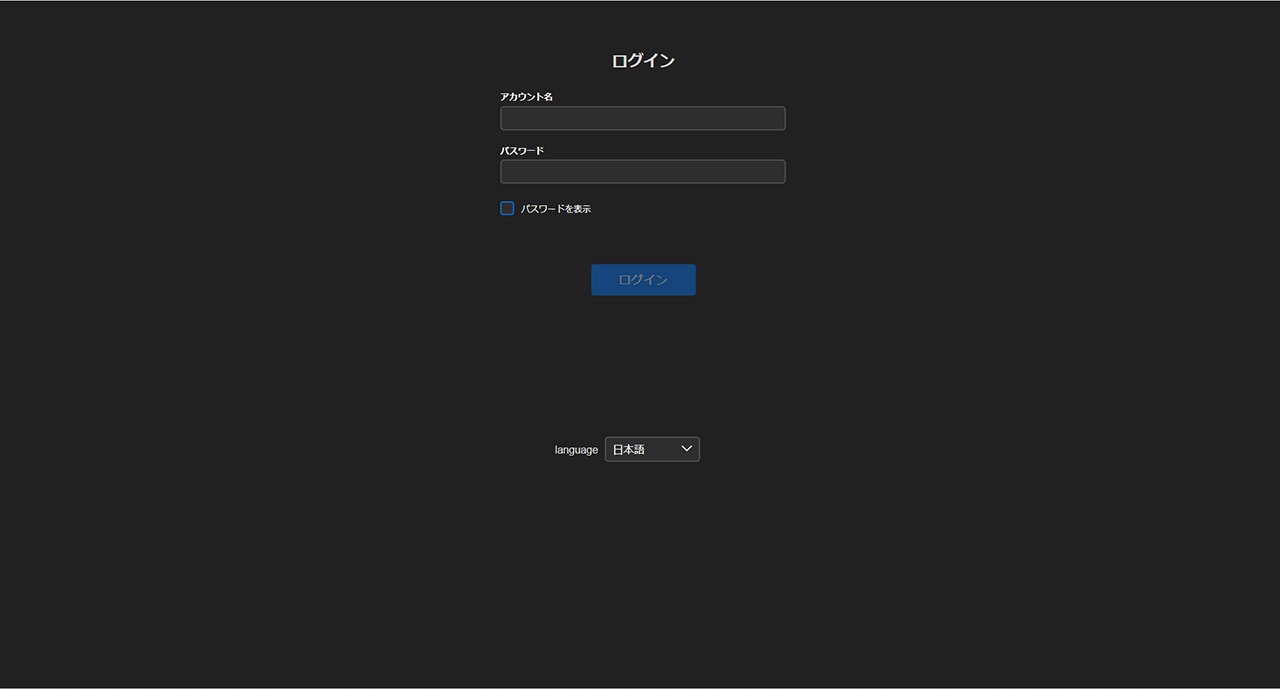Viewport: 1280px width, 689px height.
Task: Place cursor in the password textbox
Action: click(x=642, y=172)
